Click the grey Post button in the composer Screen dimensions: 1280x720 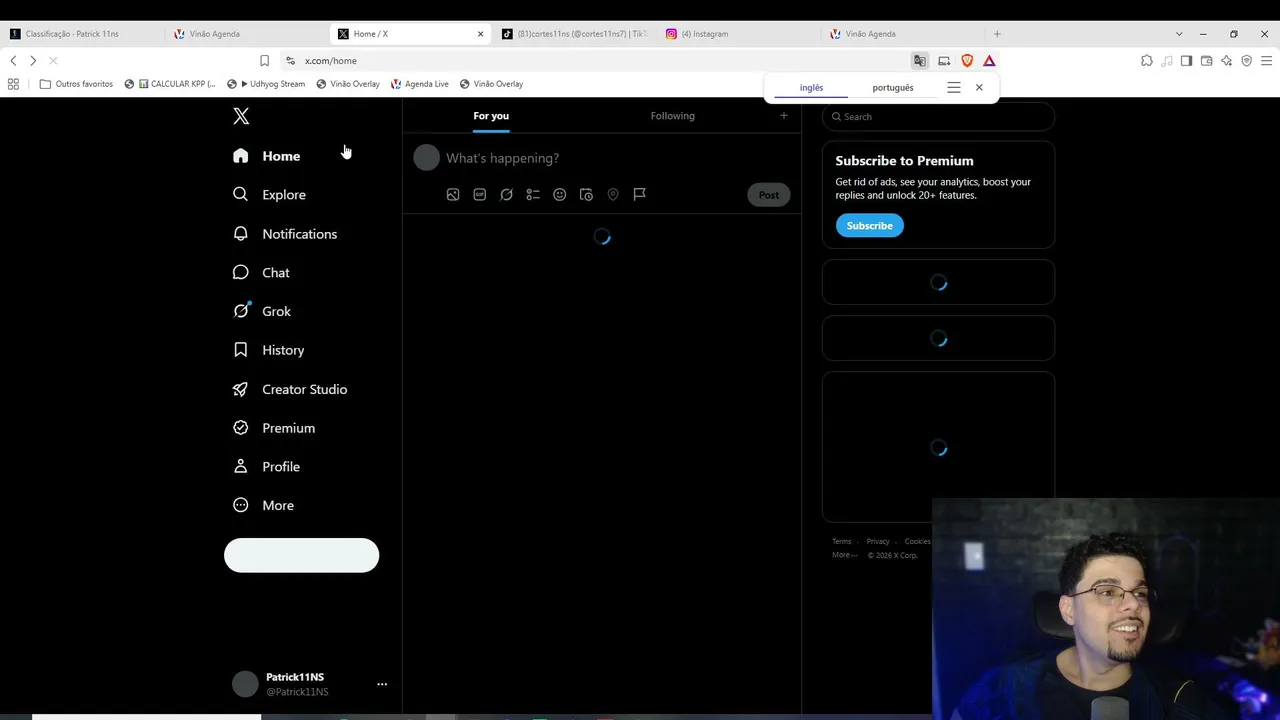(768, 195)
